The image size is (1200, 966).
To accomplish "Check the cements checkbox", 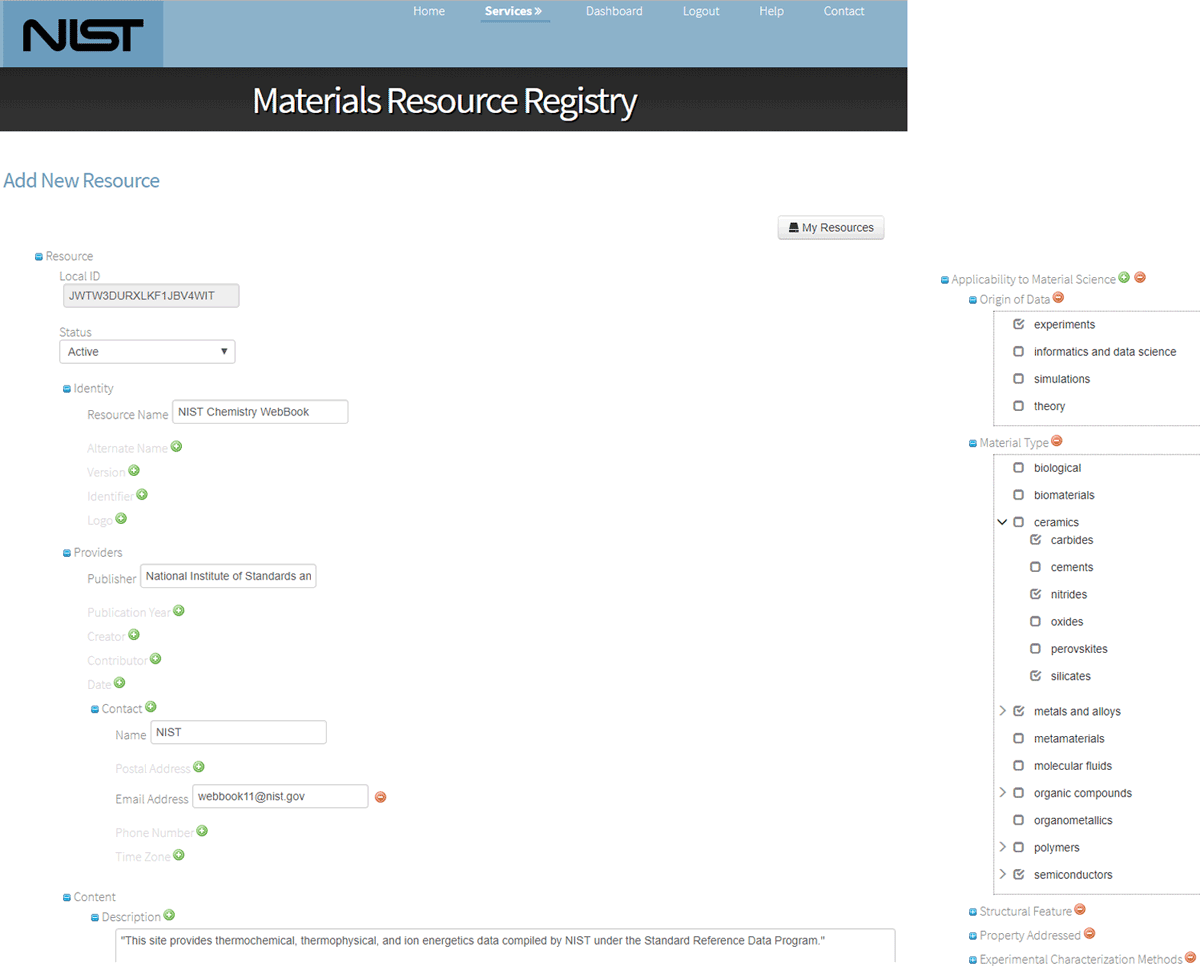I will click(x=1036, y=567).
